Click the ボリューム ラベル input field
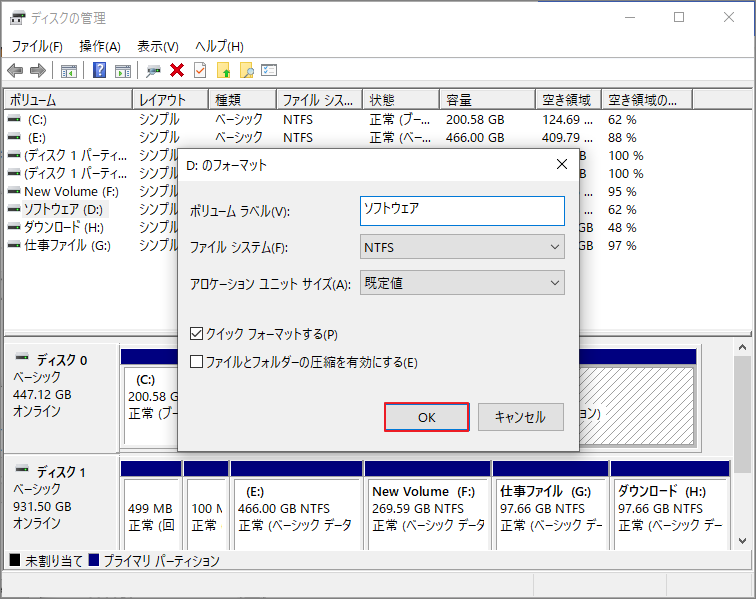Screen dimensions: 756x599 coord(462,211)
